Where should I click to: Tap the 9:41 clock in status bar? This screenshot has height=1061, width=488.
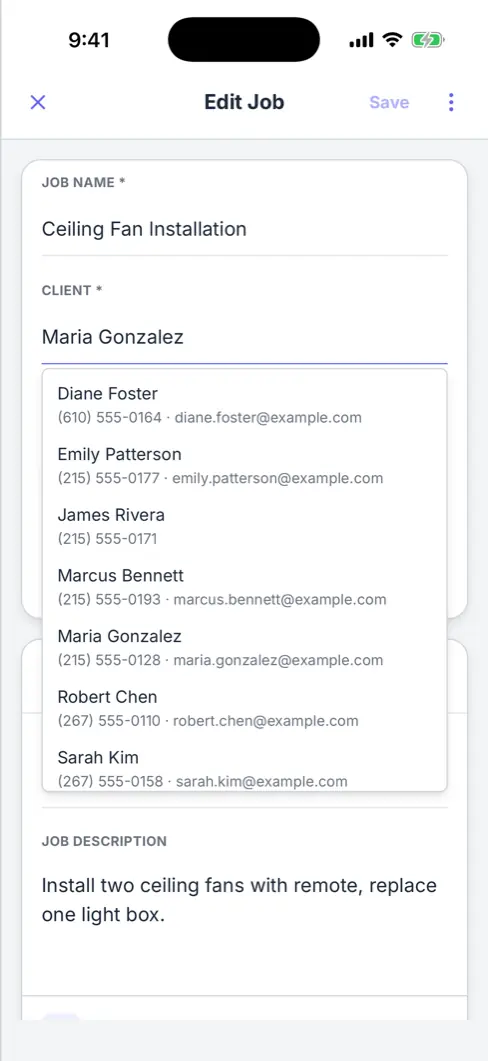pyautogui.click(x=89, y=40)
